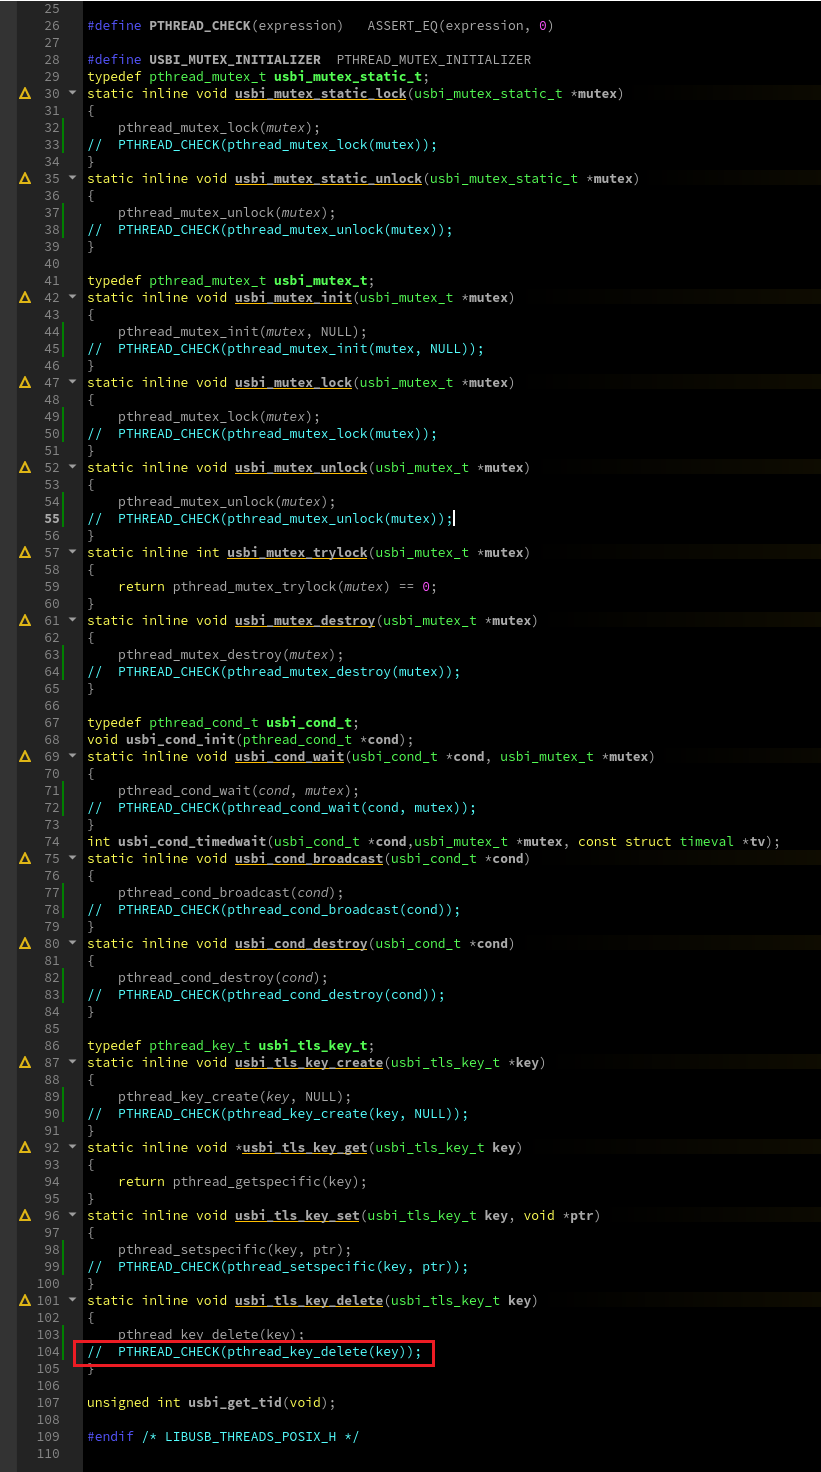Click the warning icon on line 35
The height and width of the screenshot is (1472, 821).
(x=25, y=179)
